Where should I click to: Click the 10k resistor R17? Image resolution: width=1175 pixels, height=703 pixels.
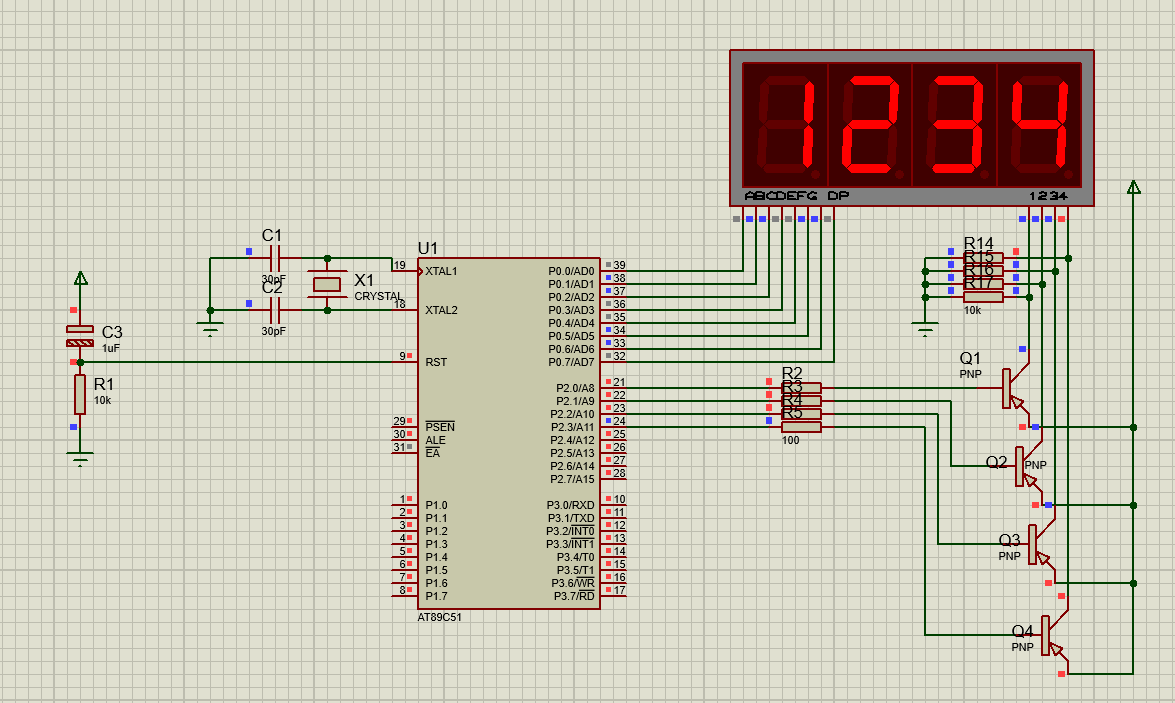coord(983,297)
